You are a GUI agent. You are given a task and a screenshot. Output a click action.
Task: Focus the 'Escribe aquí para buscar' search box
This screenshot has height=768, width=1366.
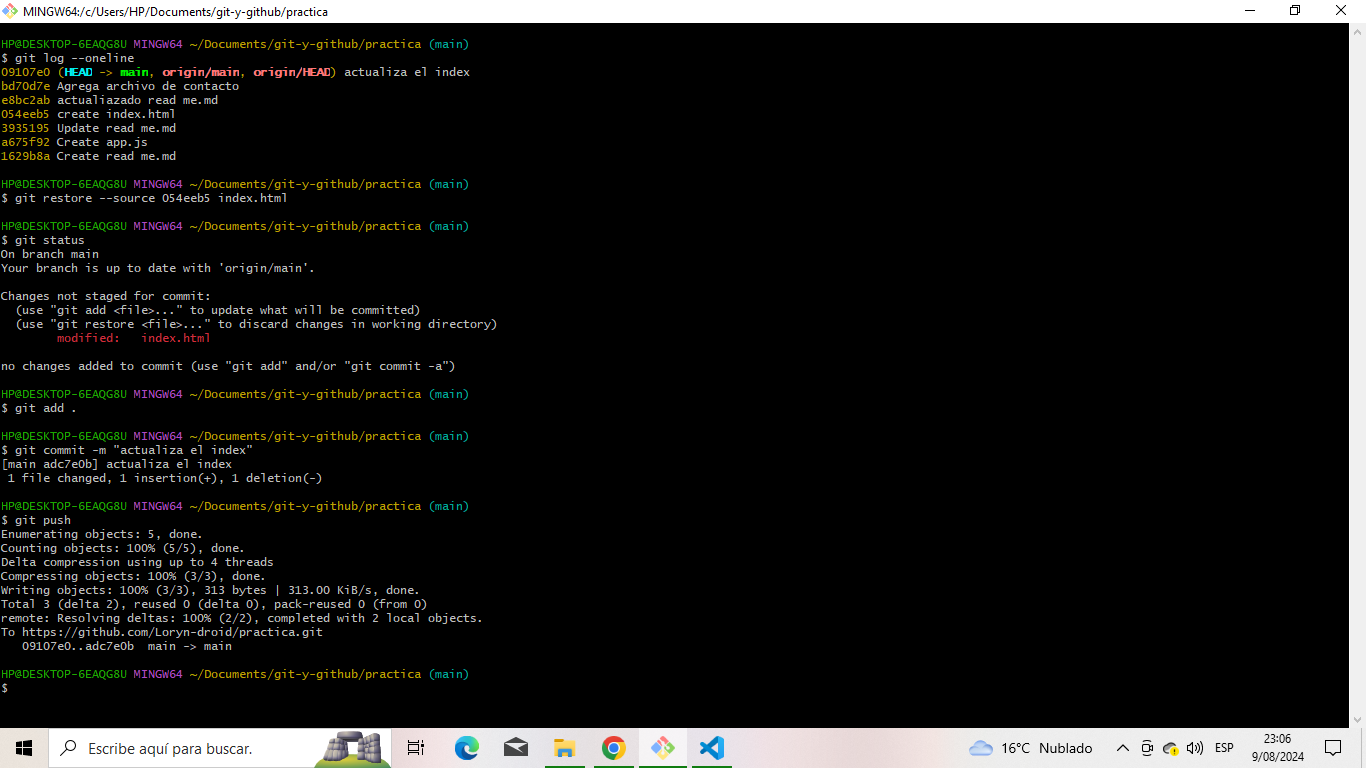click(x=220, y=748)
